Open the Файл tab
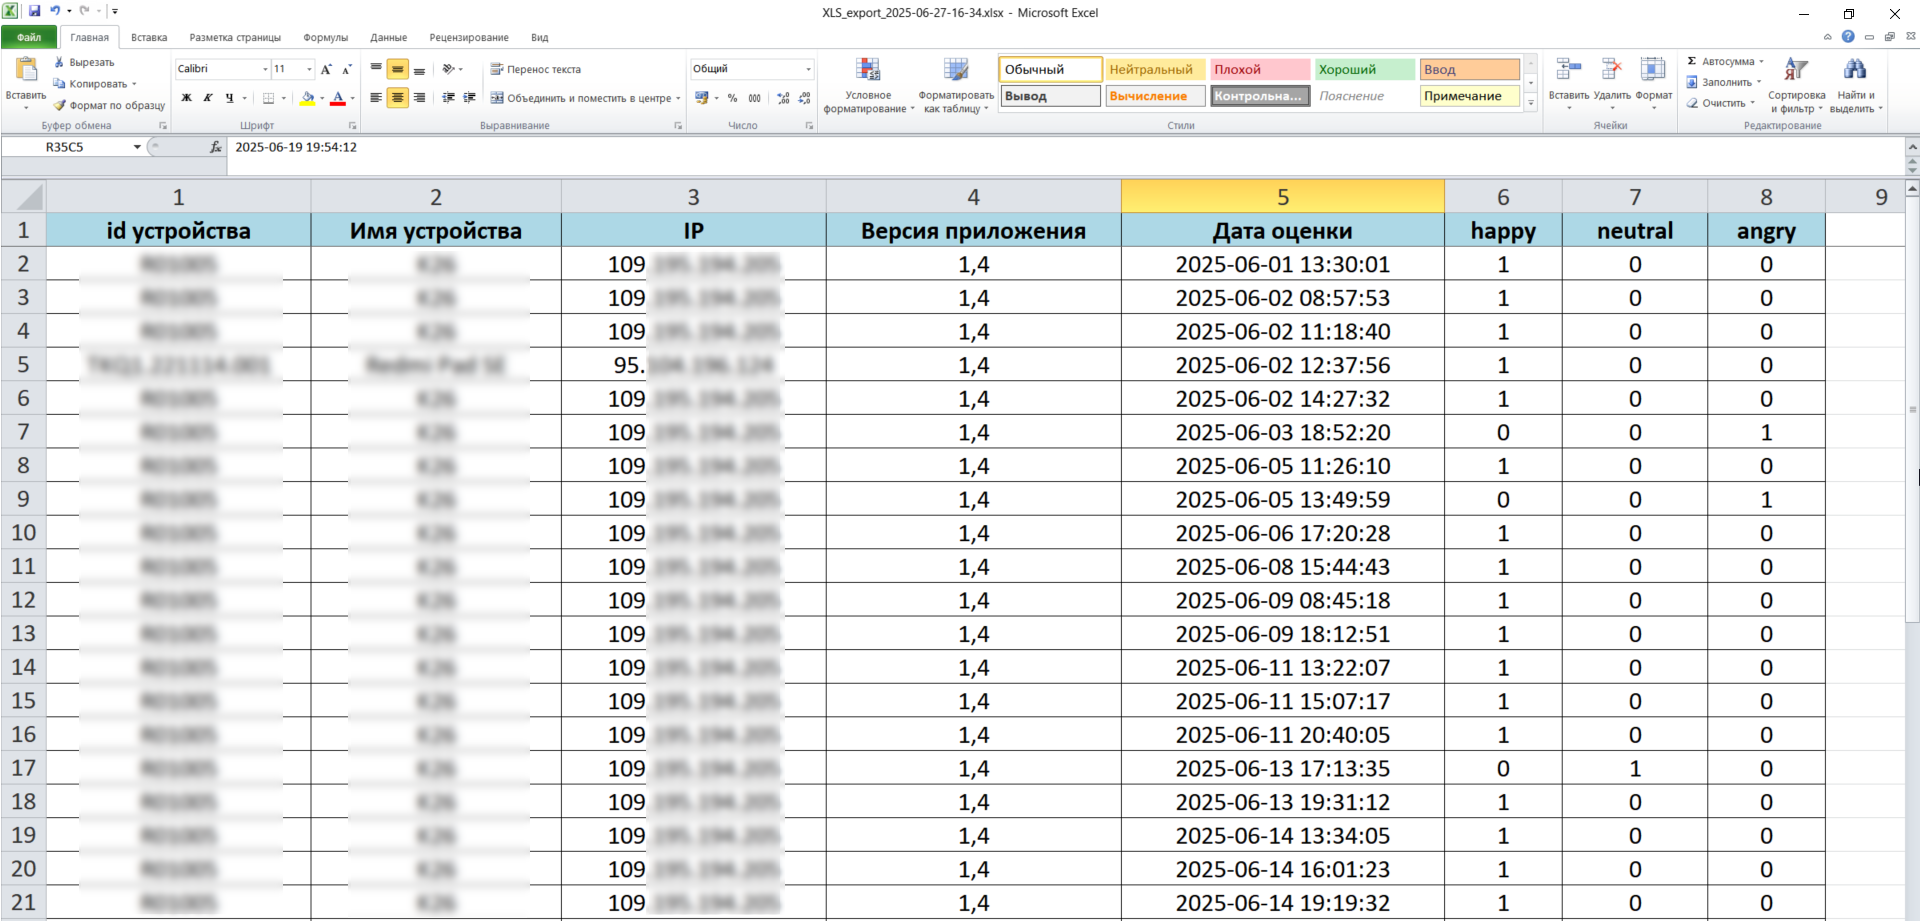The width and height of the screenshot is (1920, 921). point(29,37)
